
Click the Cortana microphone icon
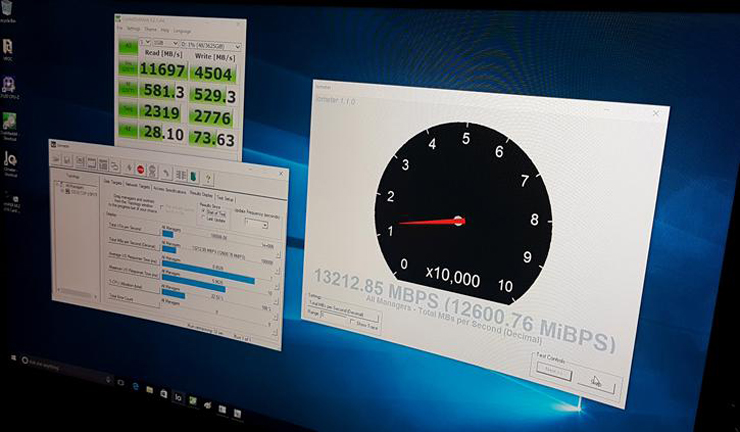coord(109,380)
